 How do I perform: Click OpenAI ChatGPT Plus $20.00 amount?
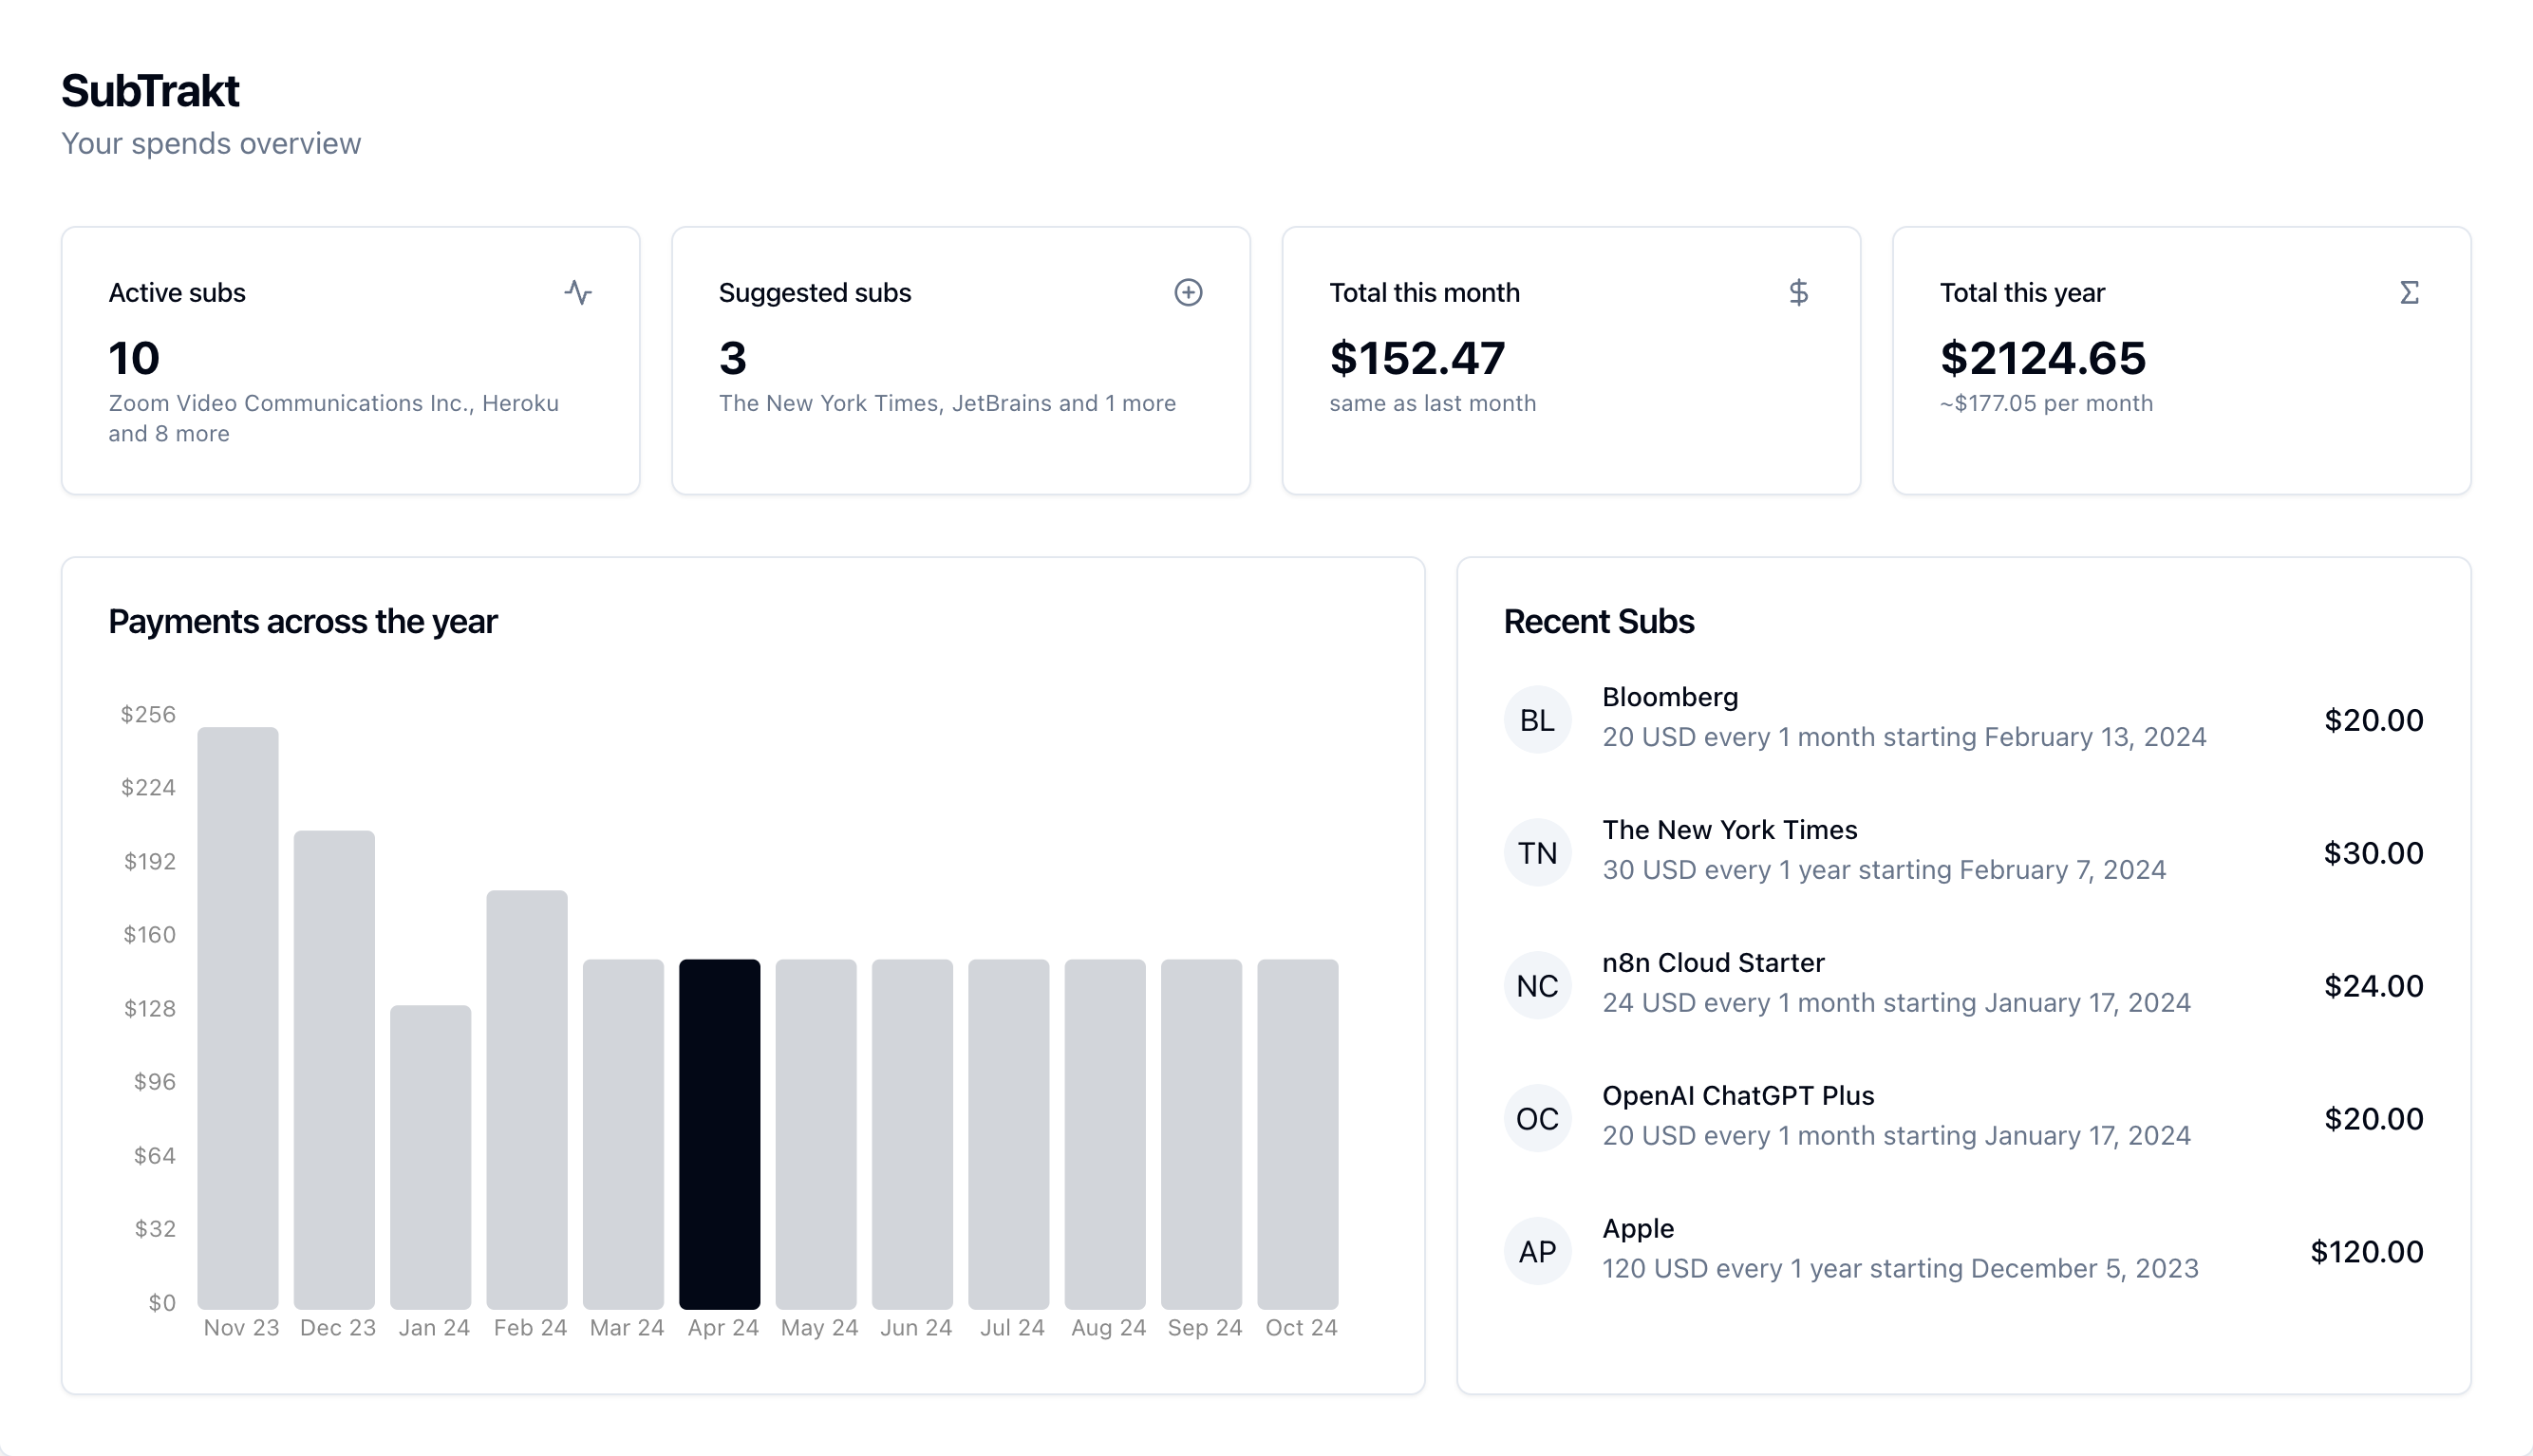click(2373, 1119)
